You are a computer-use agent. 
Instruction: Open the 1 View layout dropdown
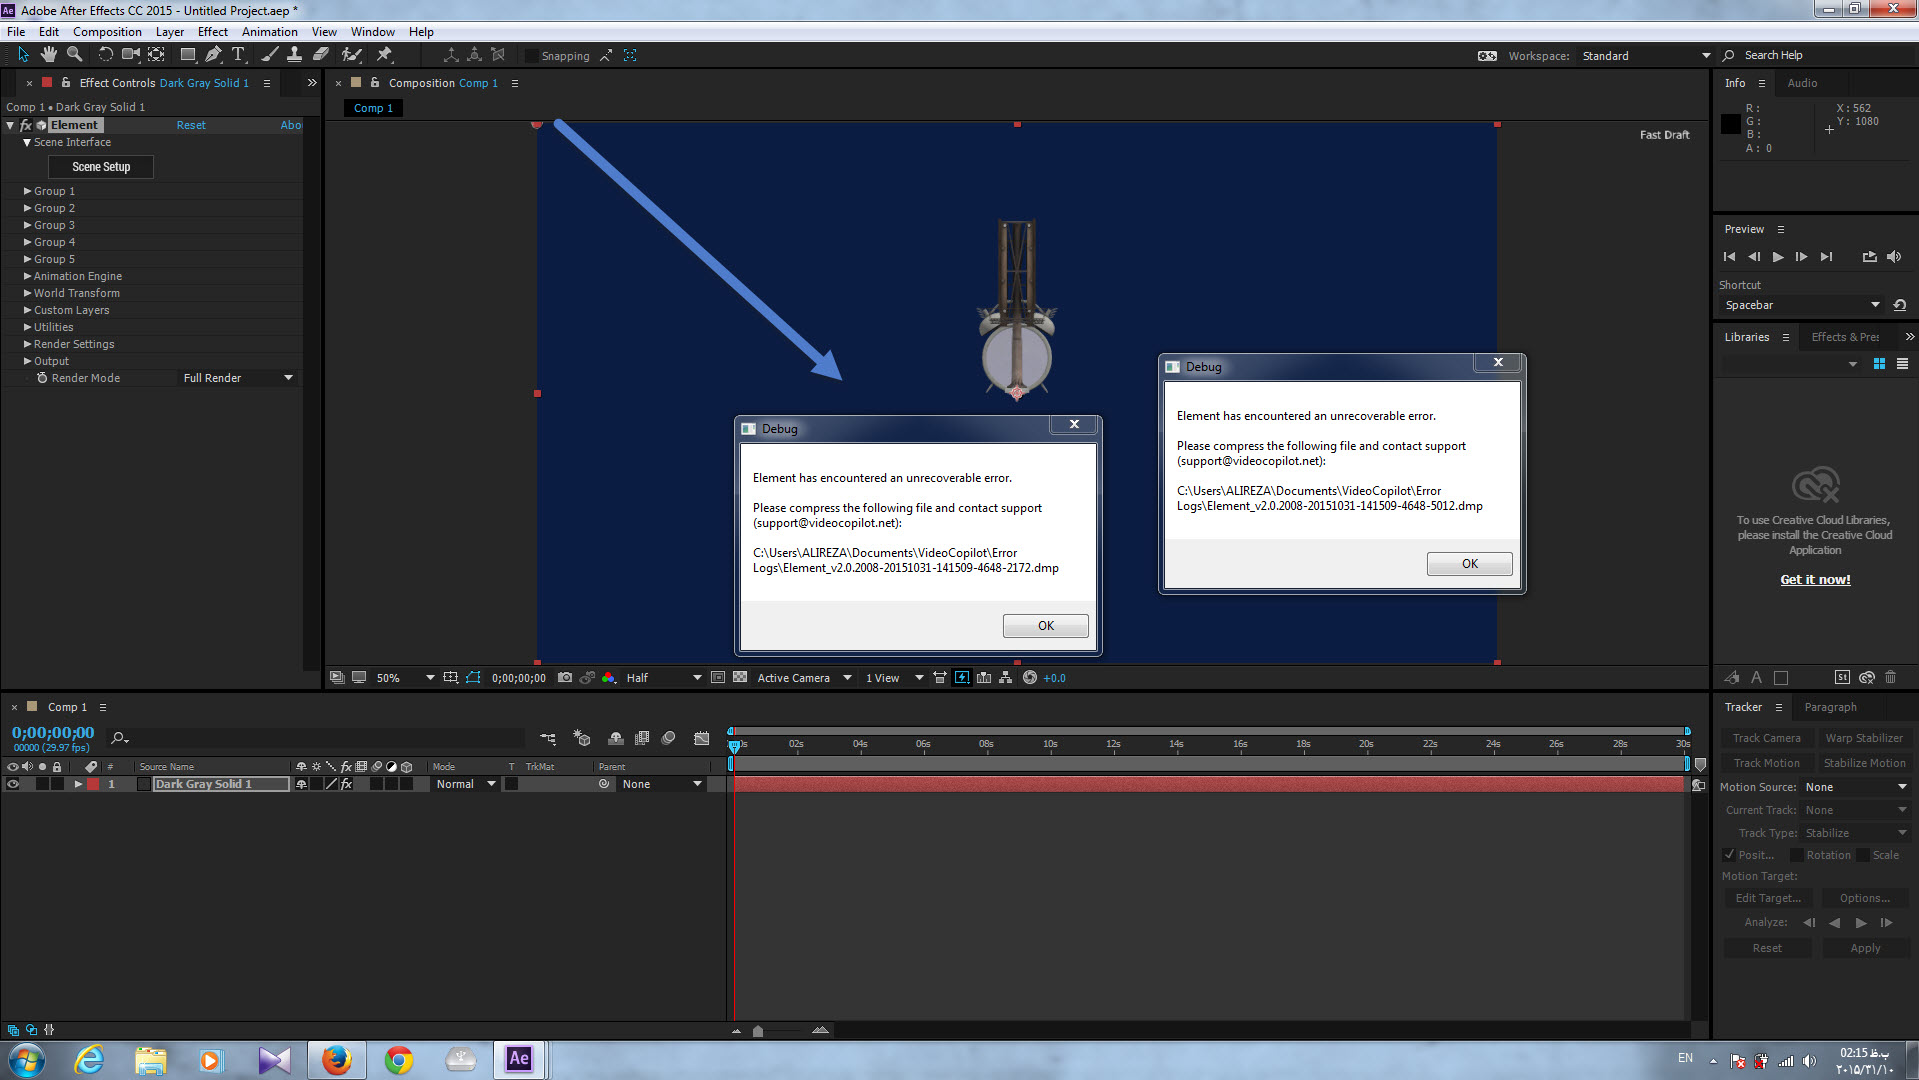(894, 678)
